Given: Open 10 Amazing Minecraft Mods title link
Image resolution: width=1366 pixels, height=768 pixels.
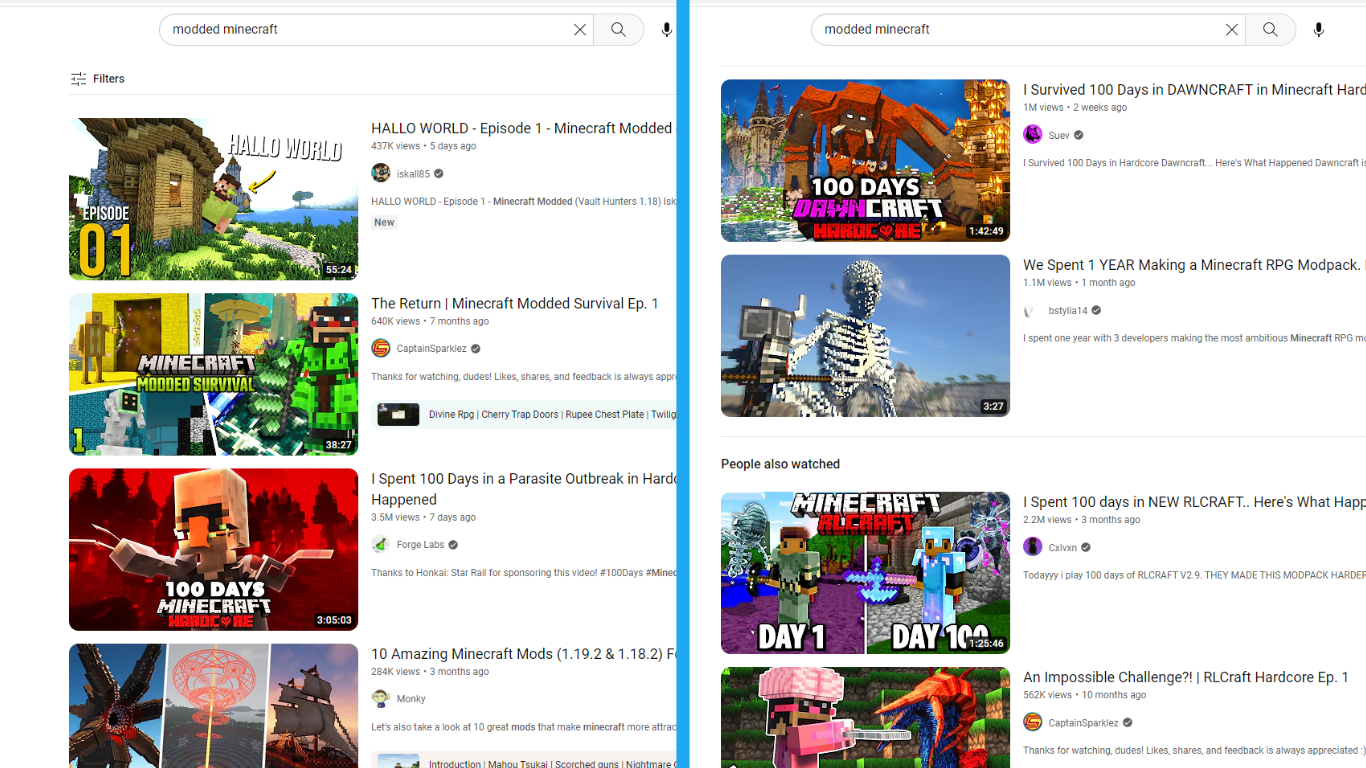Looking at the screenshot, I should coord(523,653).
